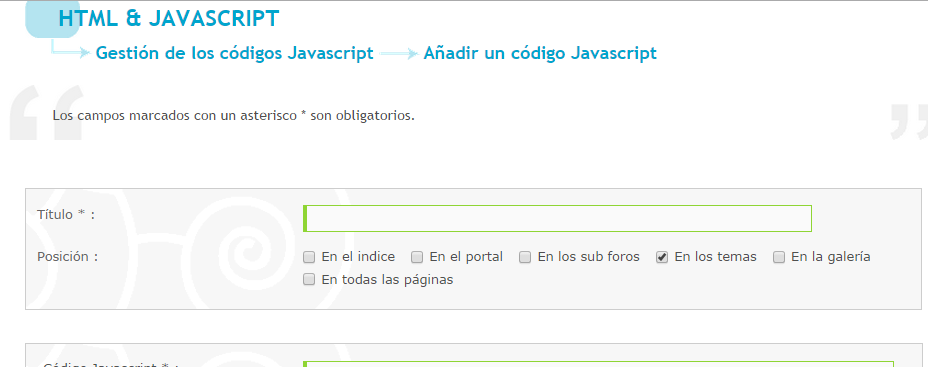Open Añadir un código Javascript breadcrumb link

coord(540,53)
